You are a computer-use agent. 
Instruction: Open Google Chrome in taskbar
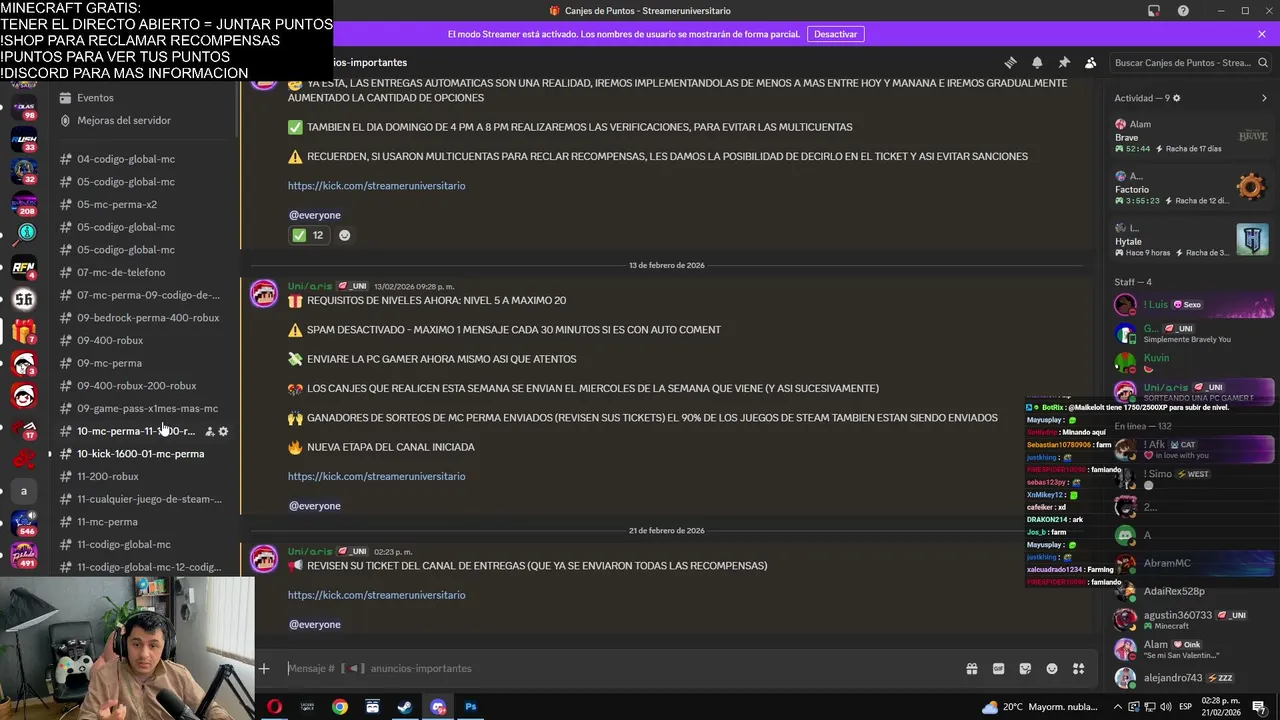pyautogui.click(x=340, y=707)
